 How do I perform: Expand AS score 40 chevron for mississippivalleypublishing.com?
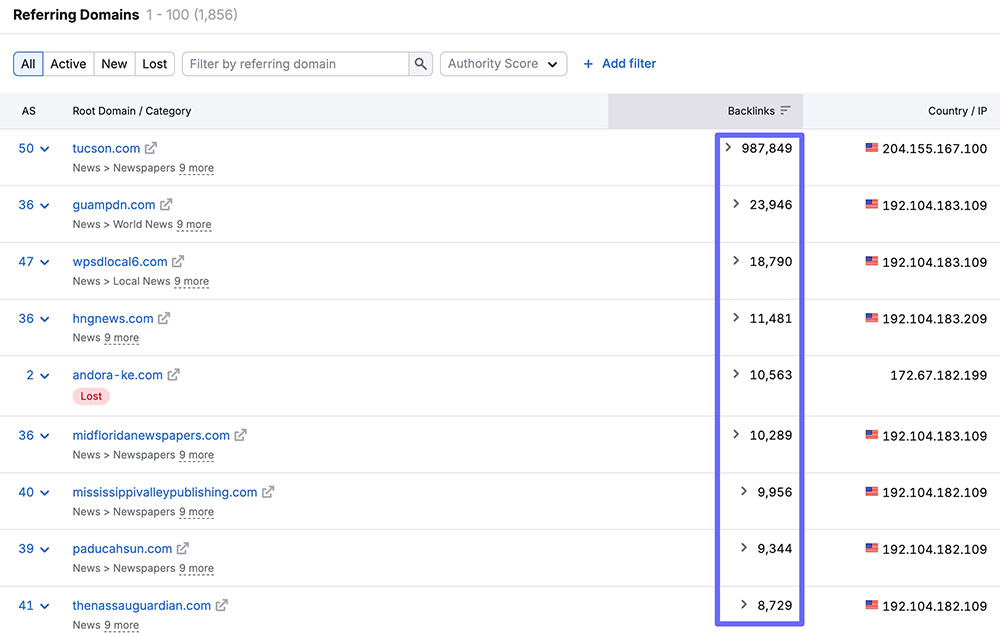[x=45, y=494]
